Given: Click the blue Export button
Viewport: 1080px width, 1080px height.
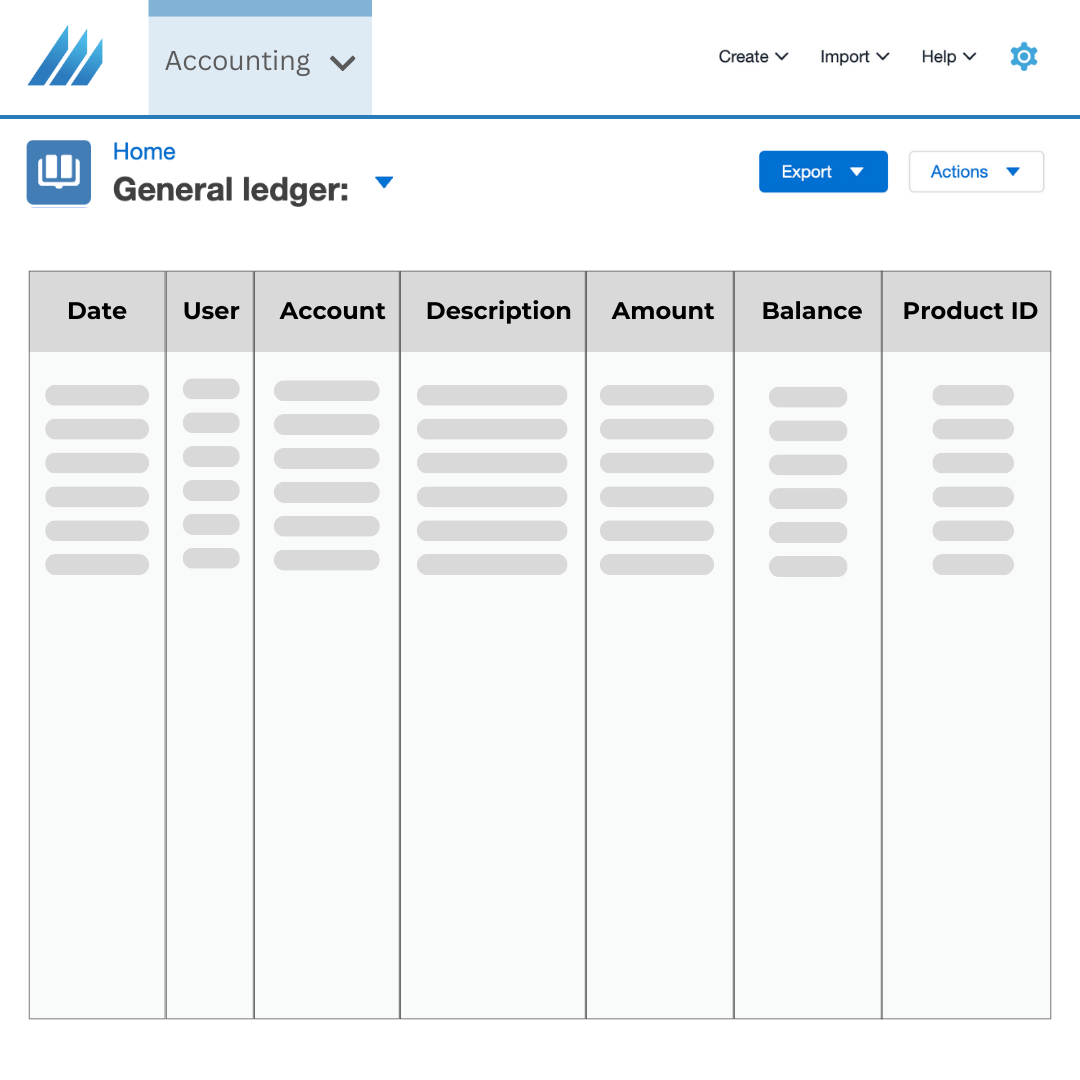Looking at the screenshot, I should click(x=823, y=172).
